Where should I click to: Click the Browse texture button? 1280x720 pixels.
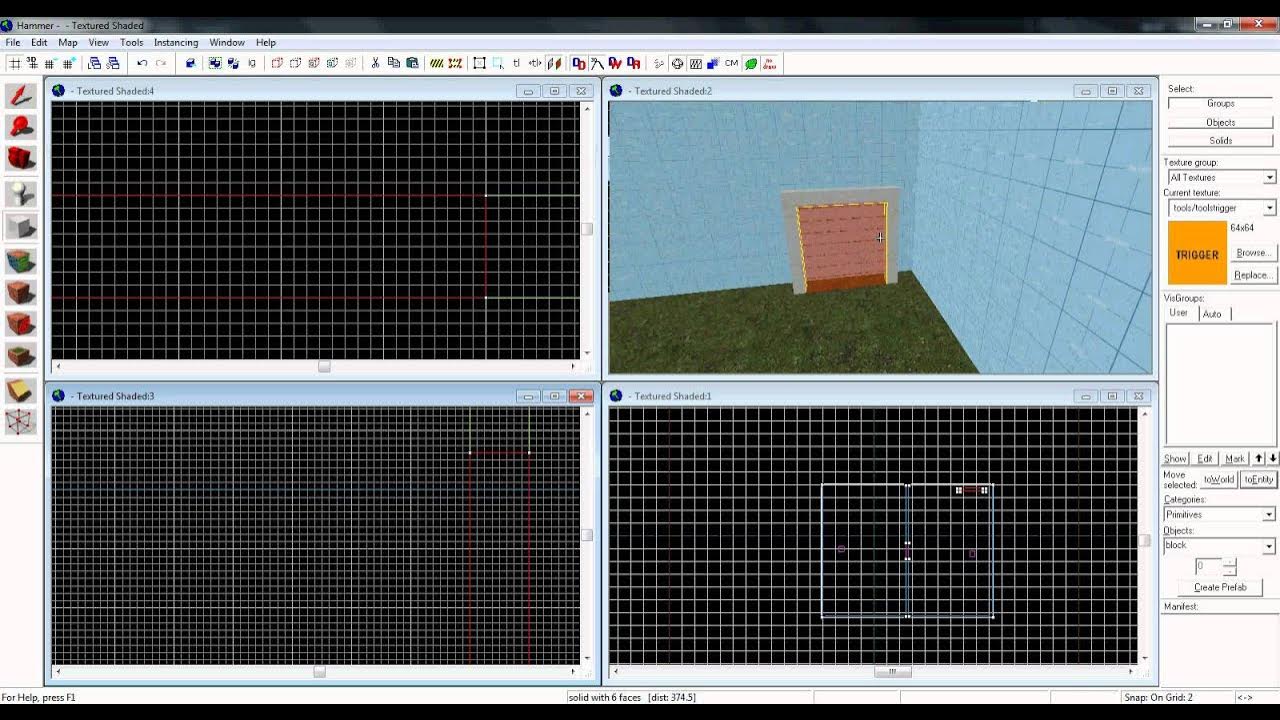point(1252,253)
